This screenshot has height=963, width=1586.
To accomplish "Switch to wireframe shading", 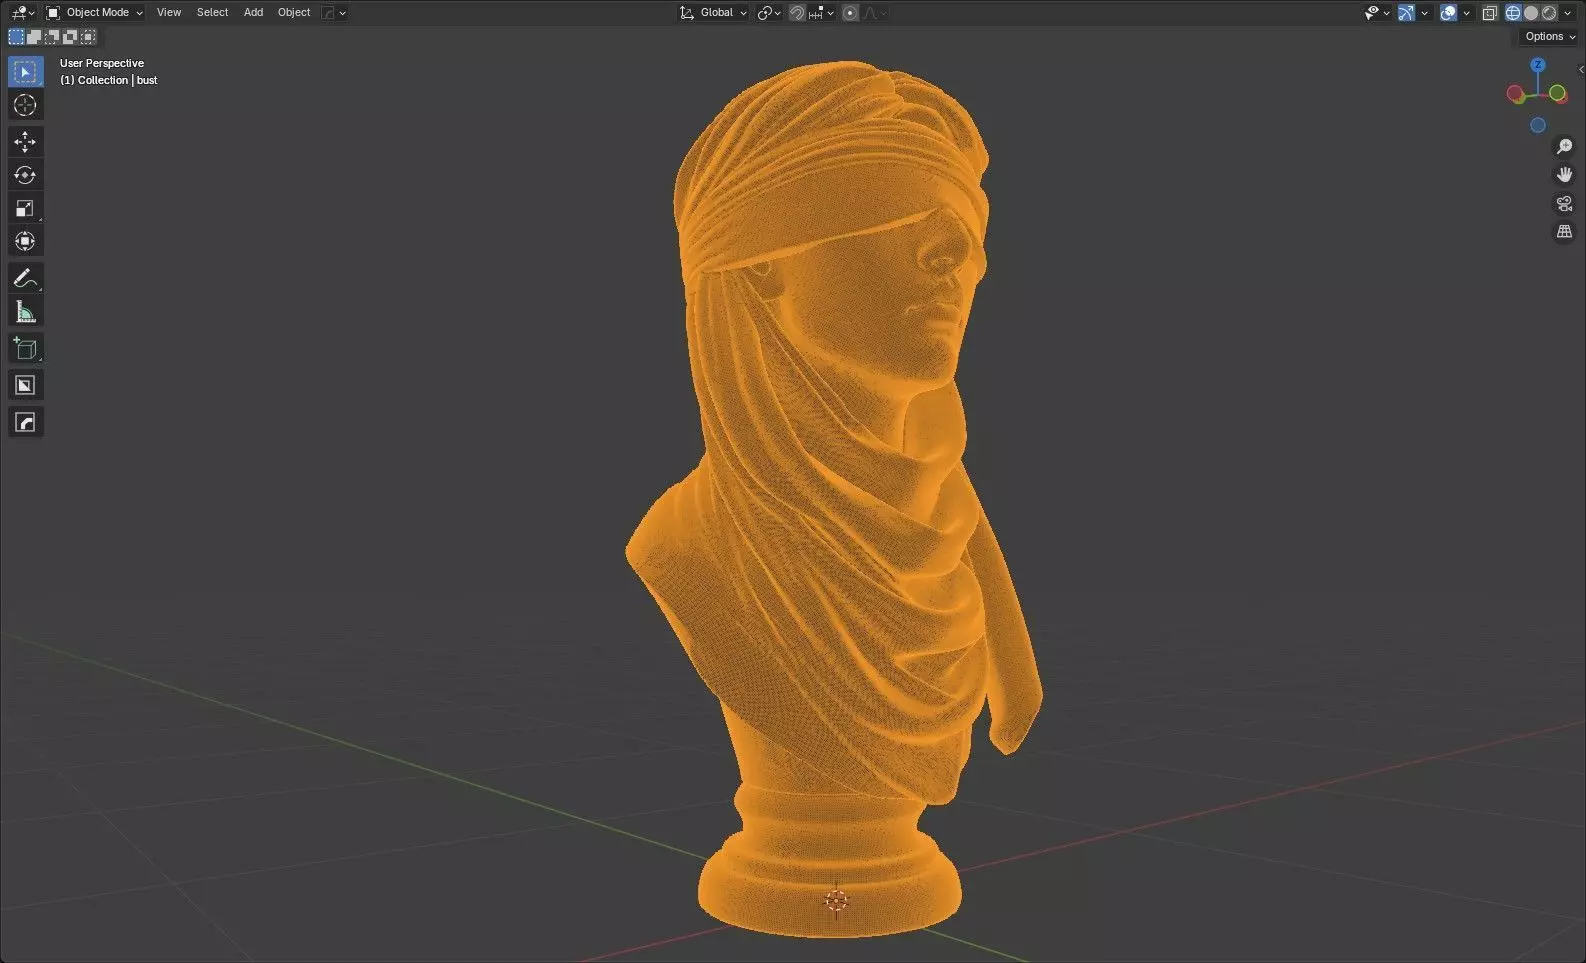I will point(1513,13).
